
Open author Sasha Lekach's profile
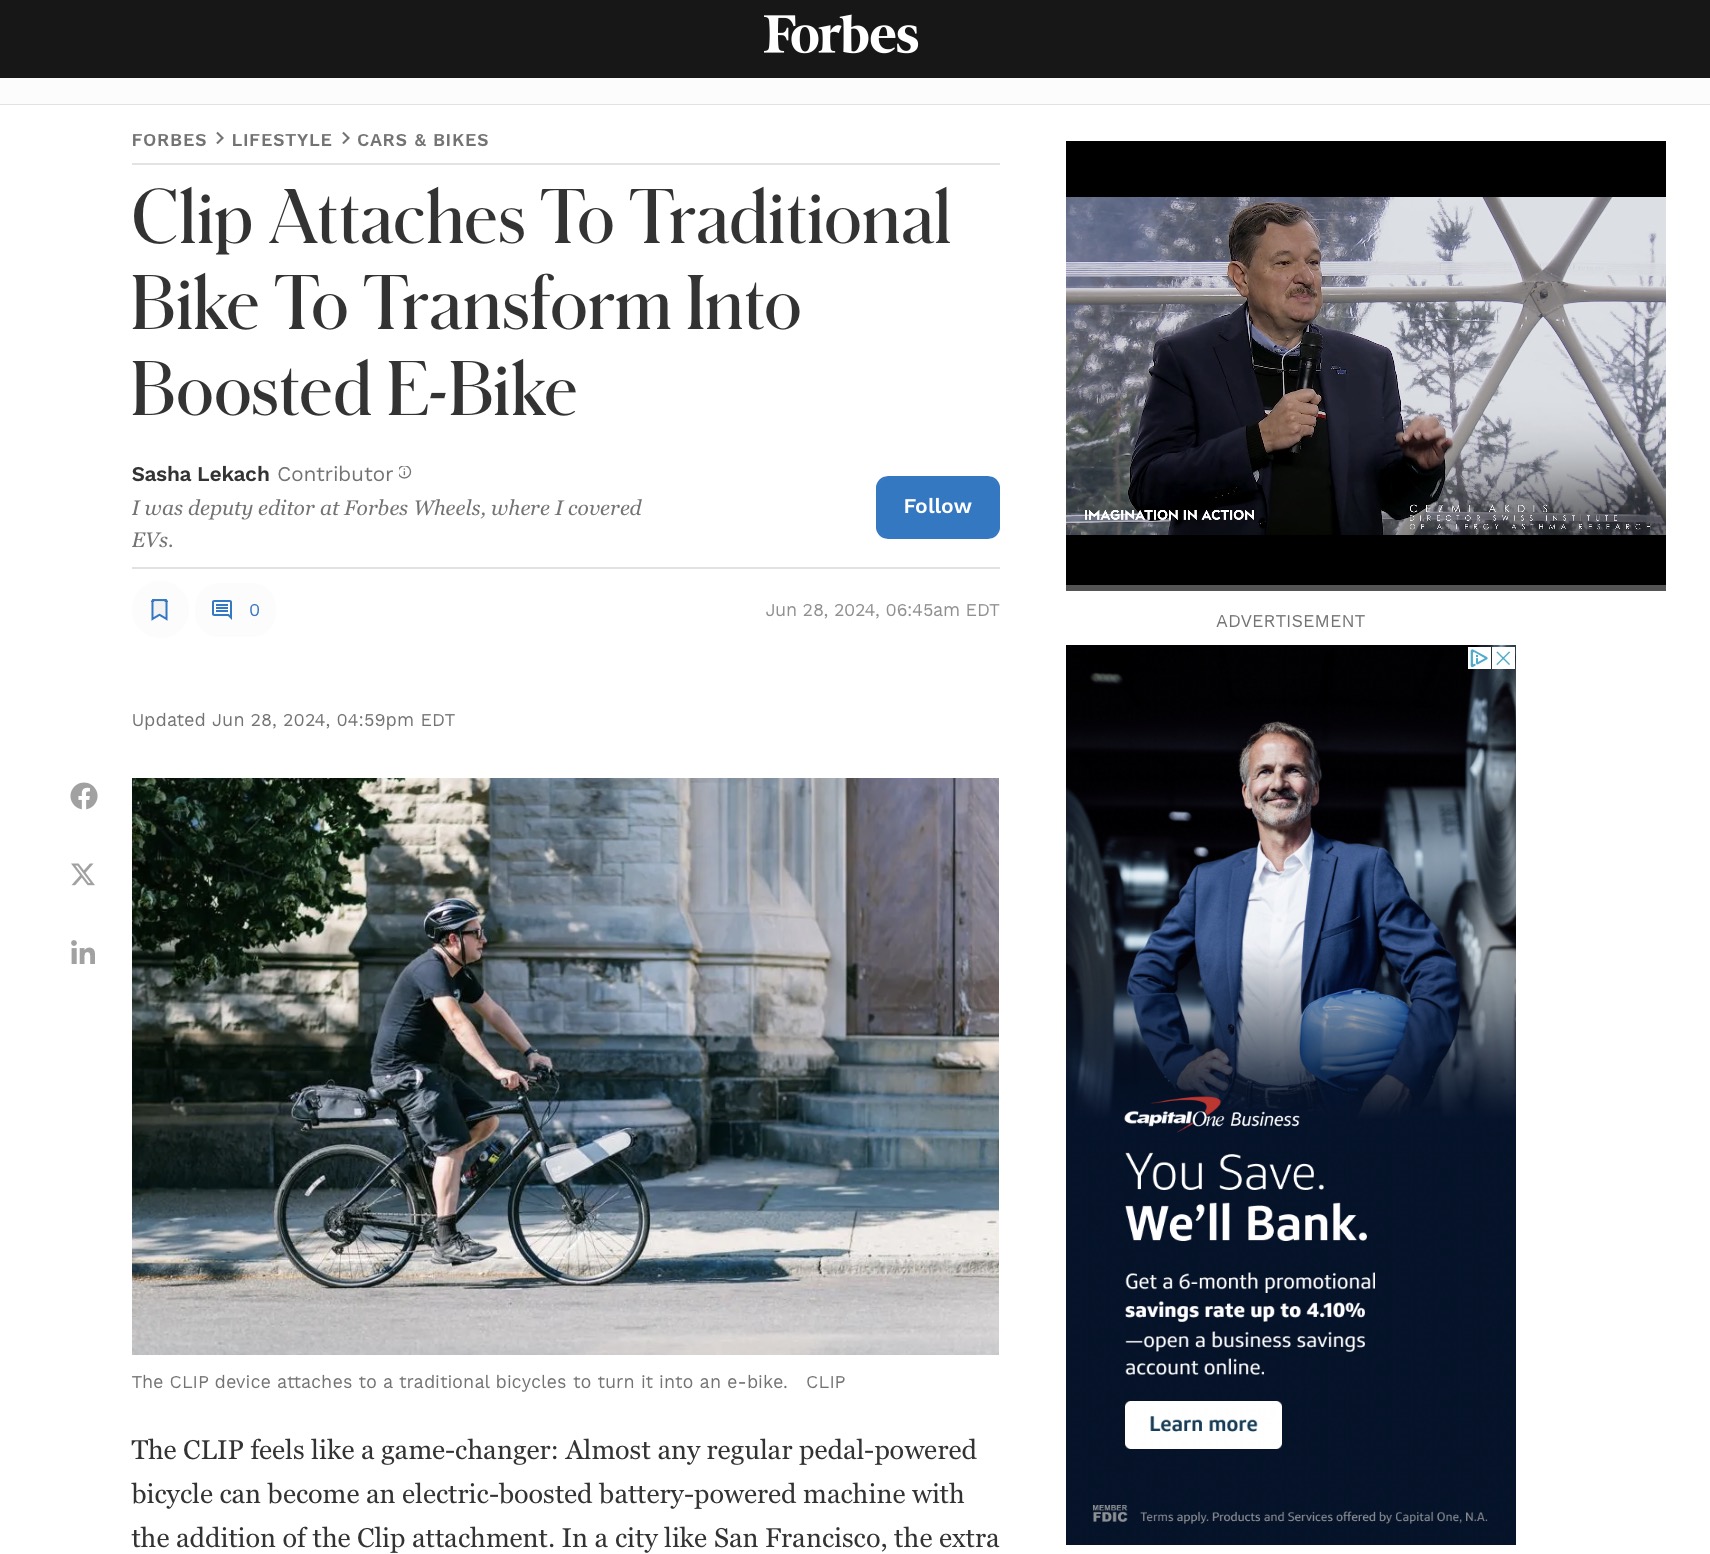(200, 474)
